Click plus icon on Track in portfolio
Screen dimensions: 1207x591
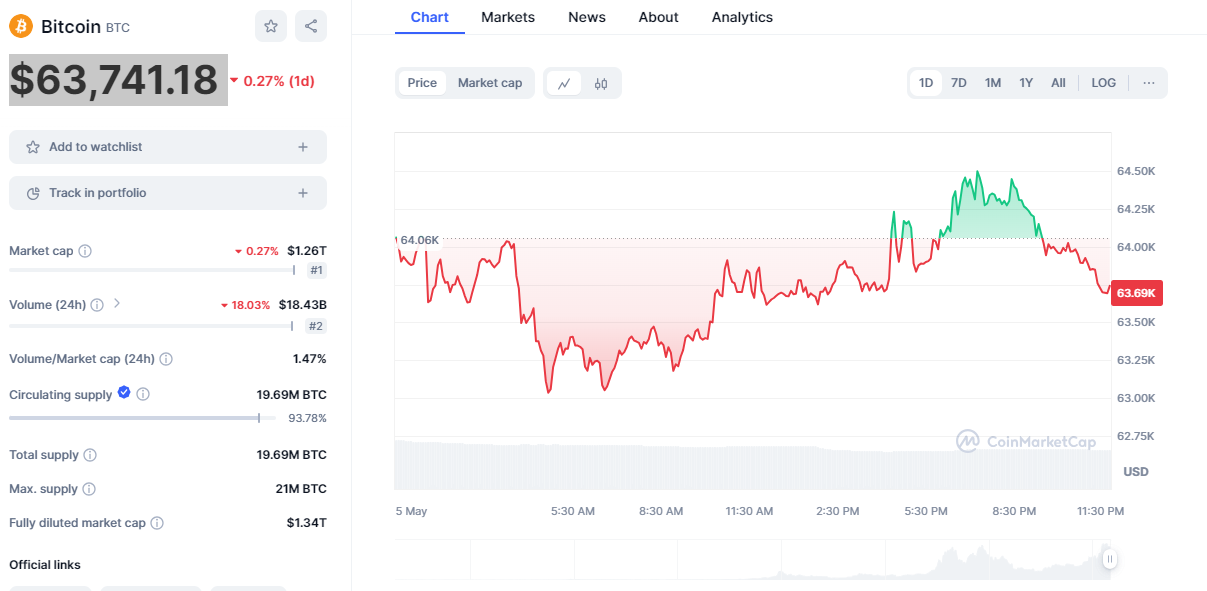[303, 193]
